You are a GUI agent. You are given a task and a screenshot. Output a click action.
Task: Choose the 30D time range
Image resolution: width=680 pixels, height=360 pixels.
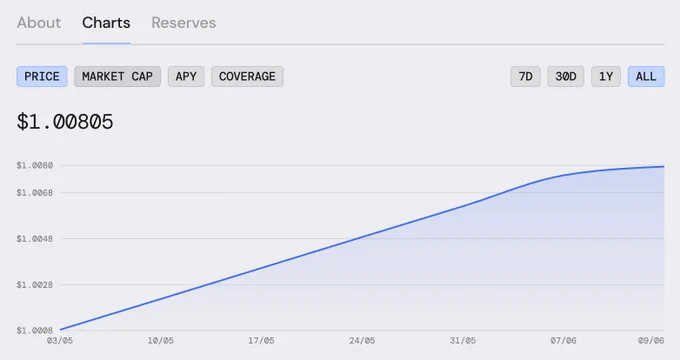tap(566, 76)
